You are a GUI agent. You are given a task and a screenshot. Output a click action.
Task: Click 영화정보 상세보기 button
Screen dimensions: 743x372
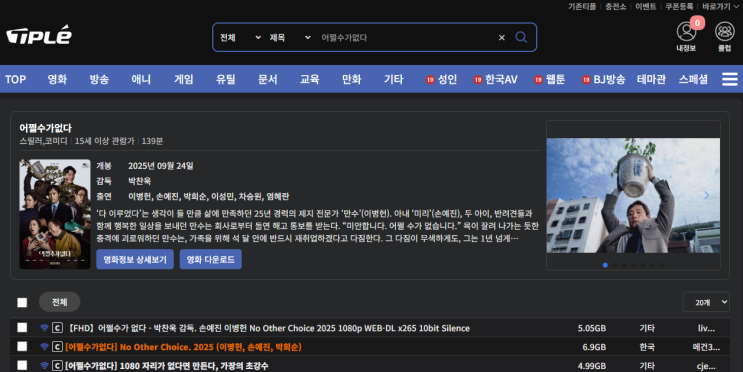tap(135, 259)
